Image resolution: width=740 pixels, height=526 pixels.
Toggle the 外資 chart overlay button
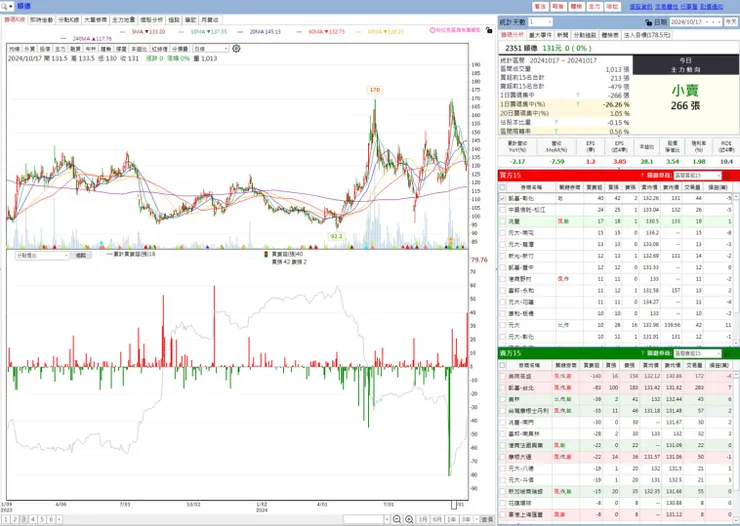click(x=29, y=49)
